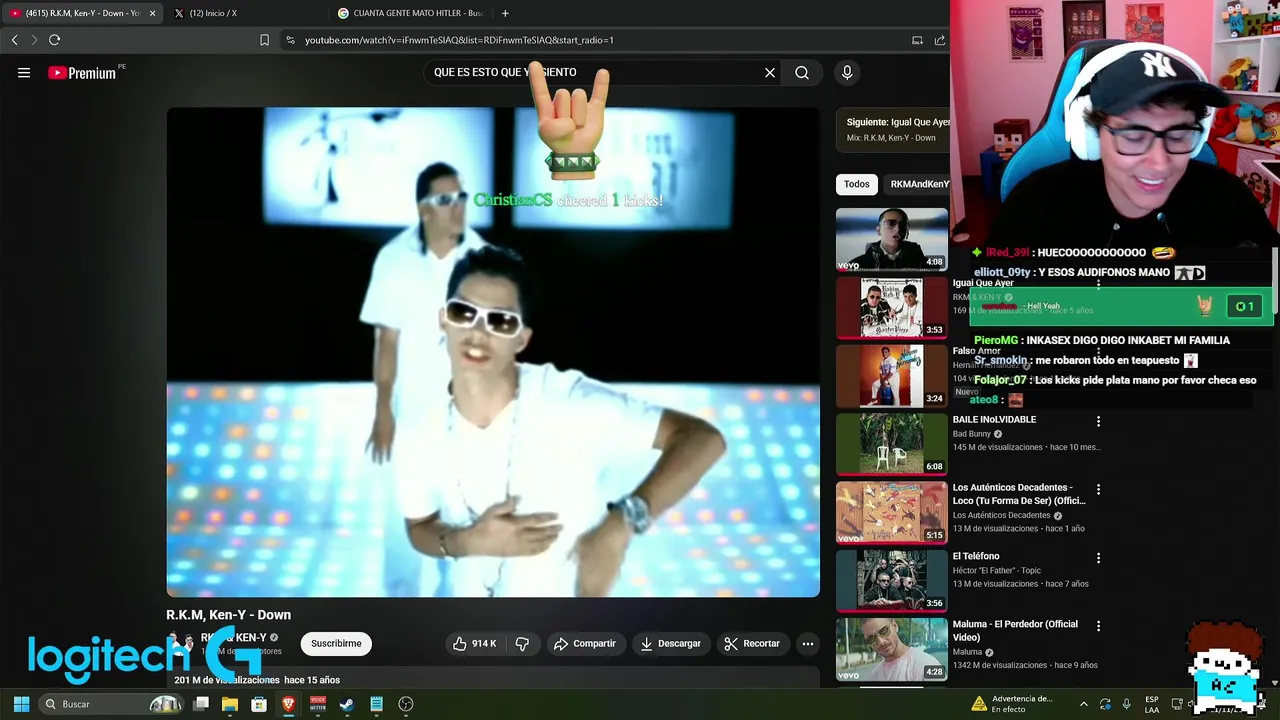This screenshot has width=1280, height=720.
Task: Open more actions three-dot menu below video
Action: point(808,644)
